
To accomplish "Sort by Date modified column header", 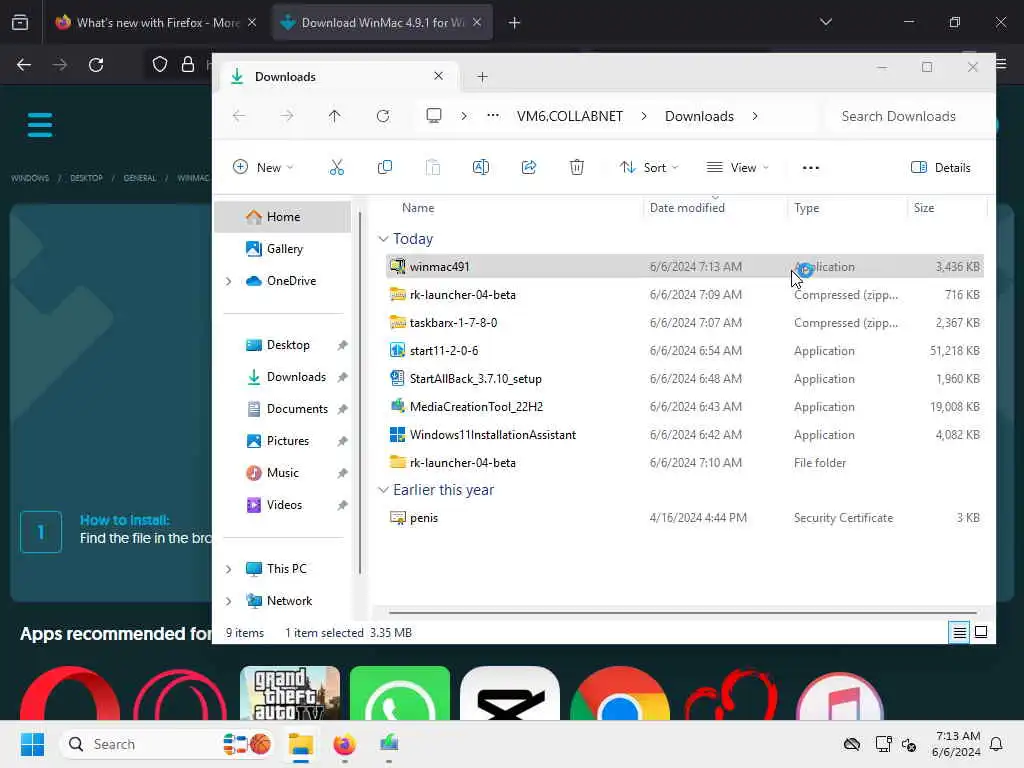I will pyautogui.click(x=687, y=208).
